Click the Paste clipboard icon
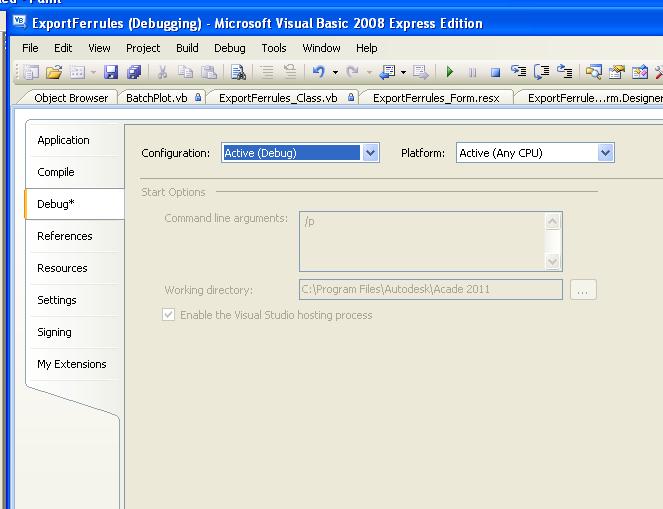This screenshot has height=509, width=663. (x=209, y=72)
